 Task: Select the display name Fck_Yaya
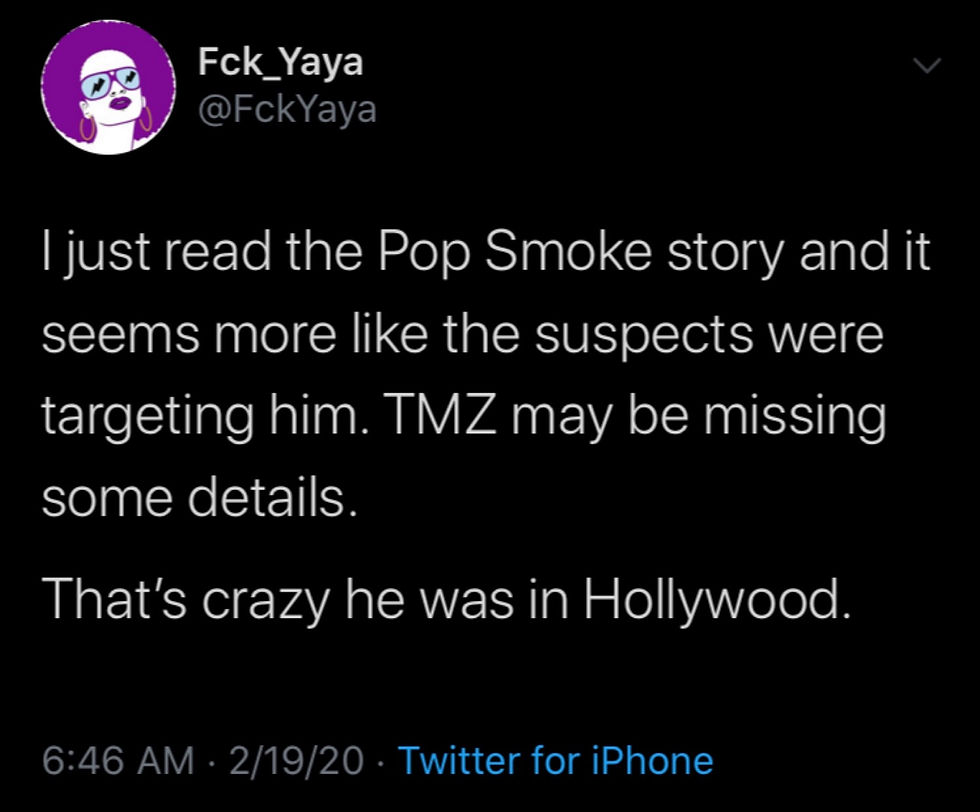point(280,60)
